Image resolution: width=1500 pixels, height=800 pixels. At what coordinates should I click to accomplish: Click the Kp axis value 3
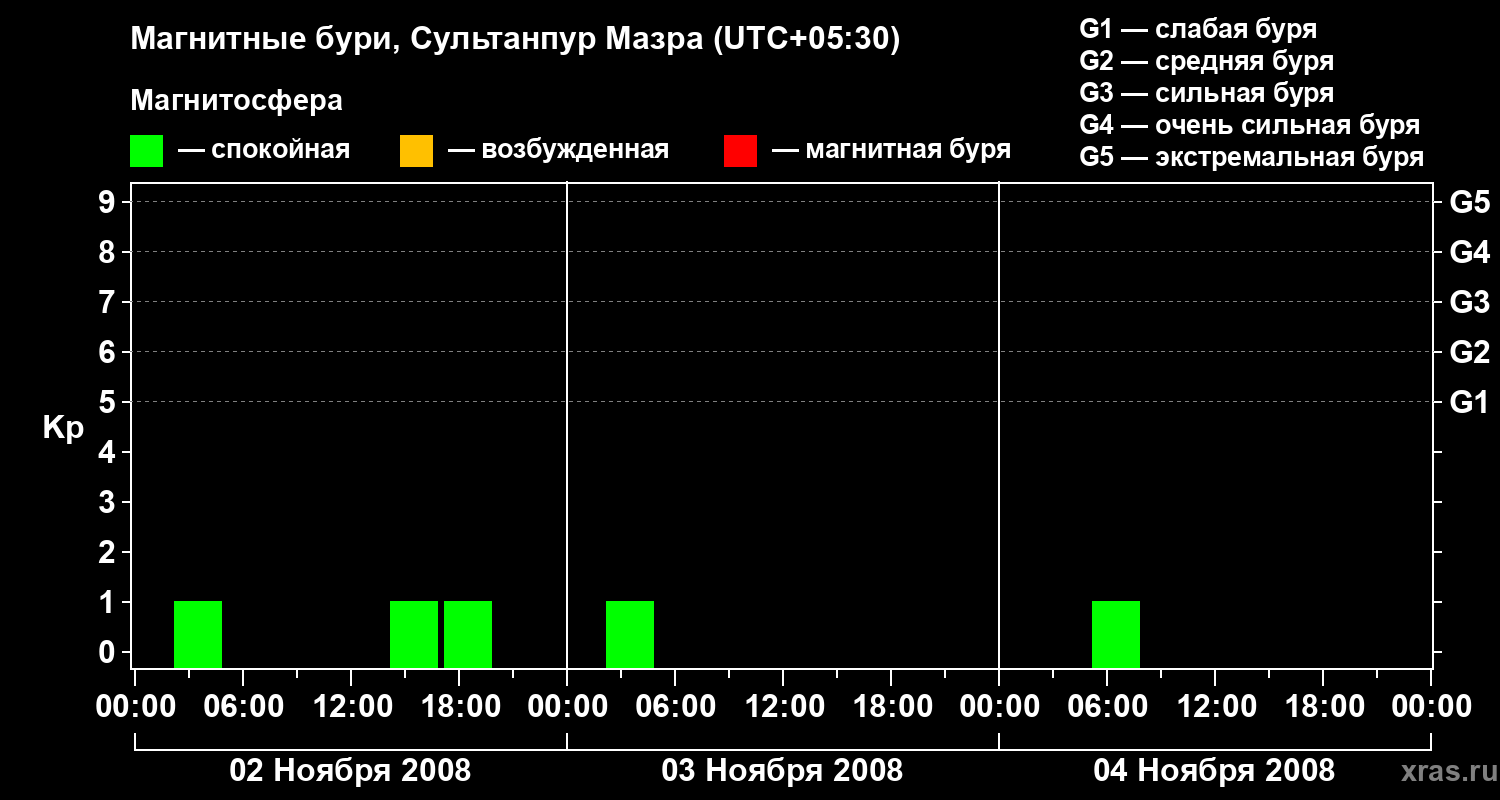pyautogui.click(x=105, y=502)
